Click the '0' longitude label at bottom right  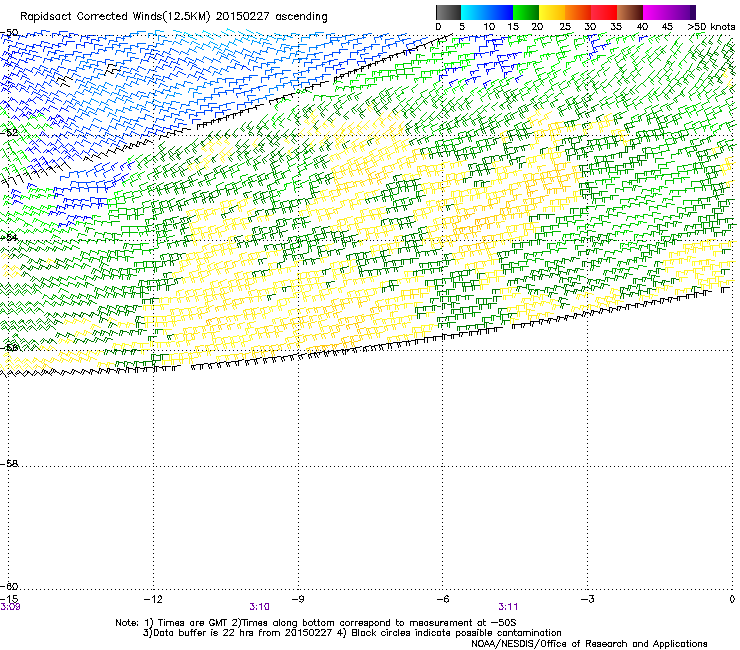(x=732, y=599)
